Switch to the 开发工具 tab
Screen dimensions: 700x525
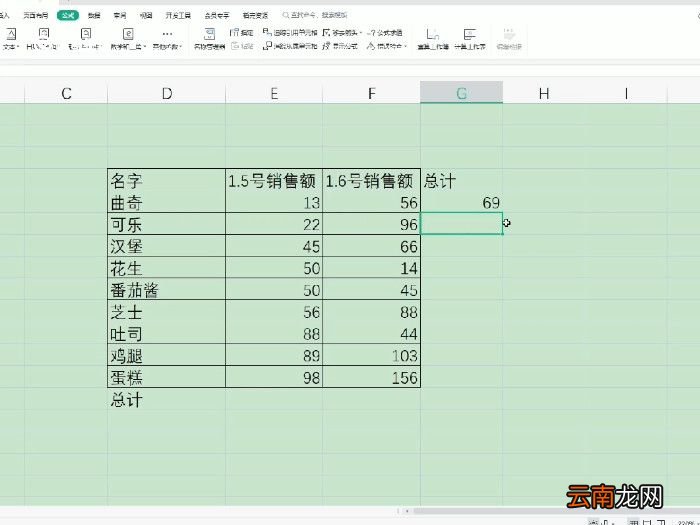pos(178,15)
